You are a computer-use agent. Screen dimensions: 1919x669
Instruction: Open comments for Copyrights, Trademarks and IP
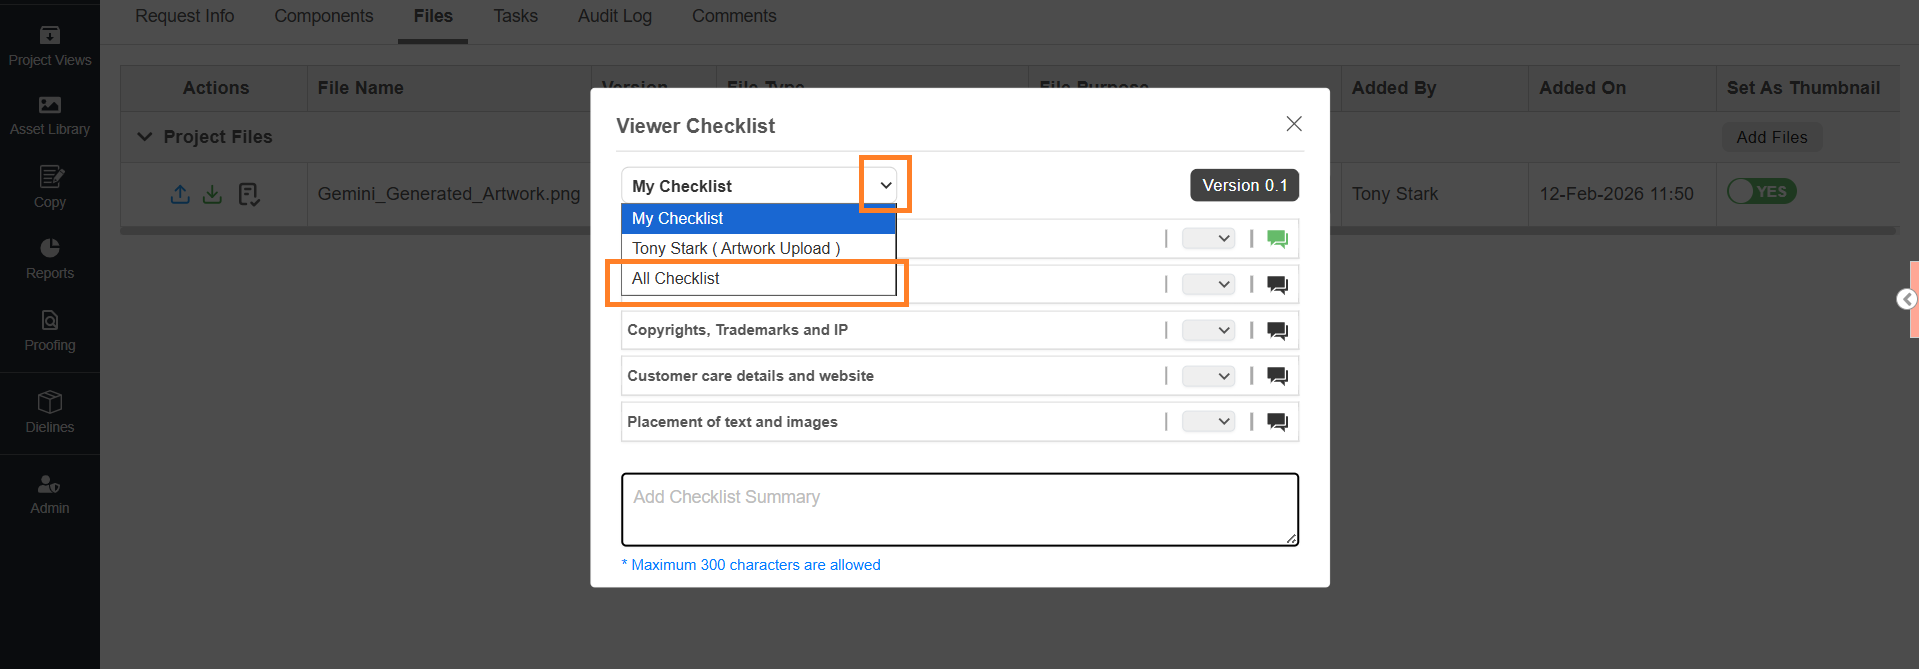(x=1277, y=331)
